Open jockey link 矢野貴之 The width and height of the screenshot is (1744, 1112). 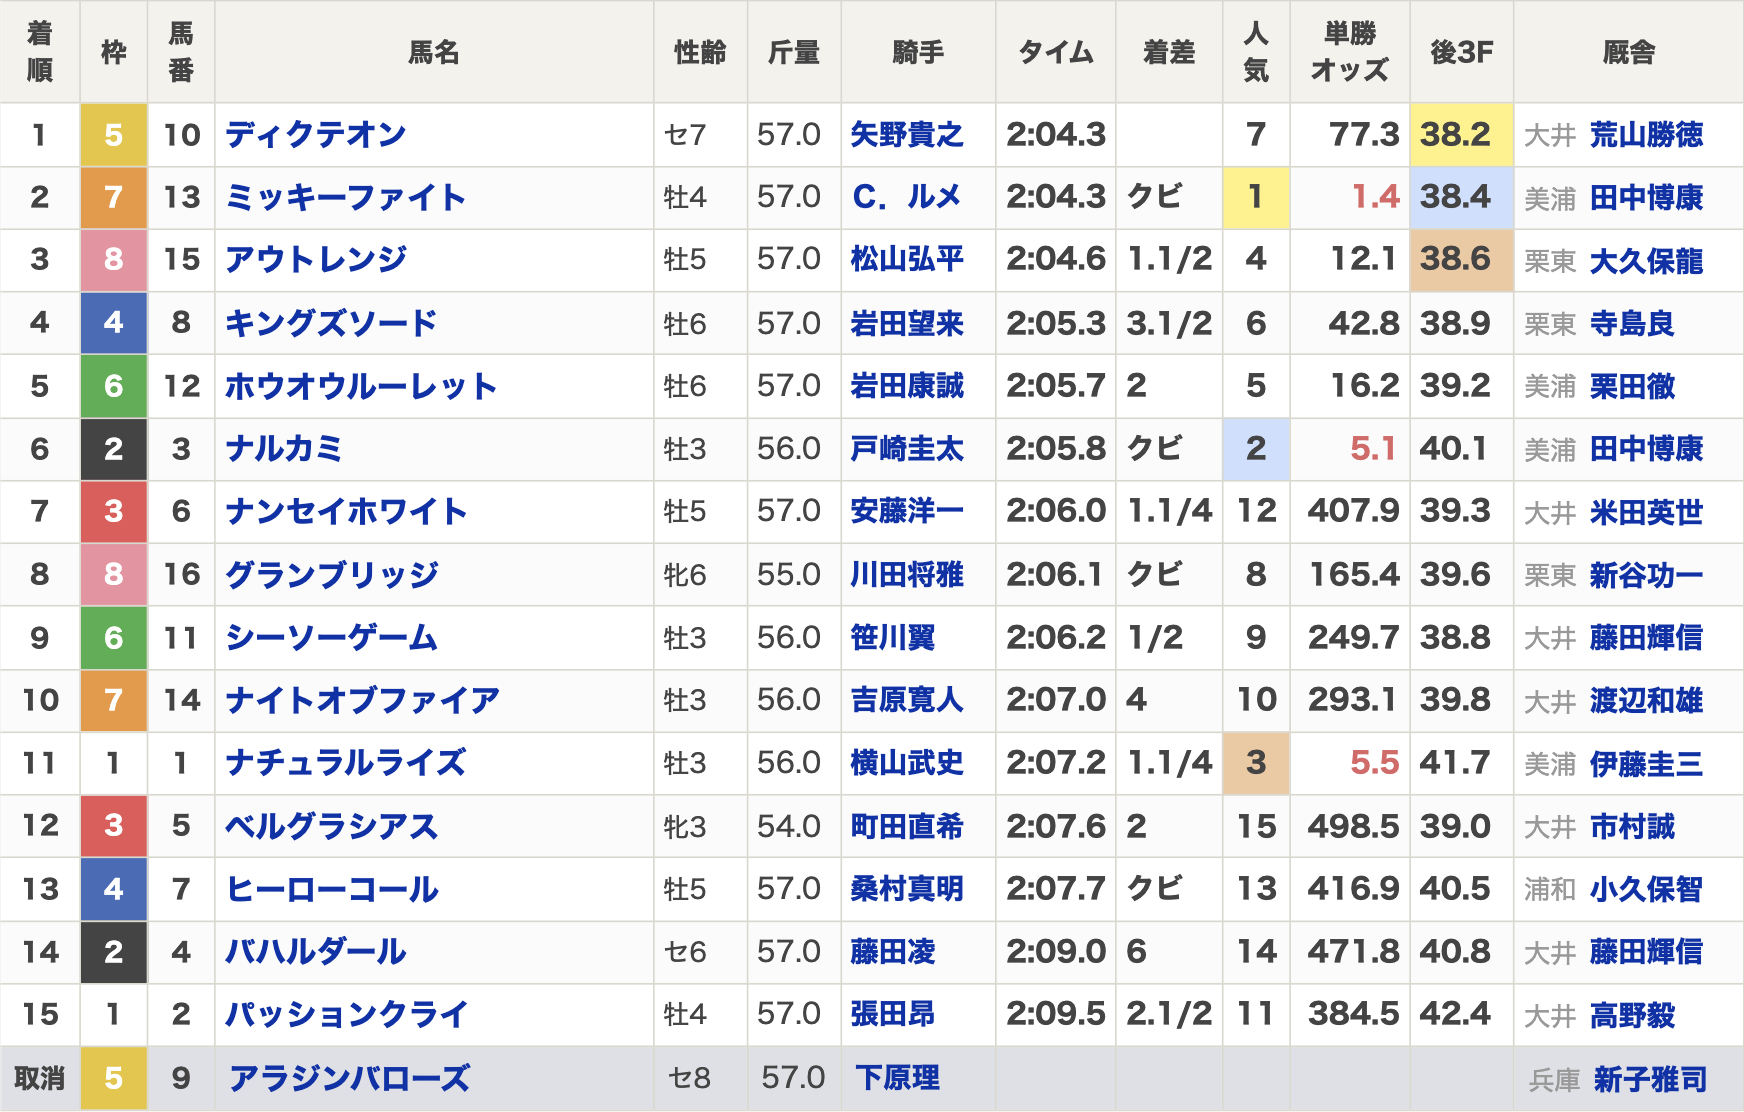tap(907, 135)
